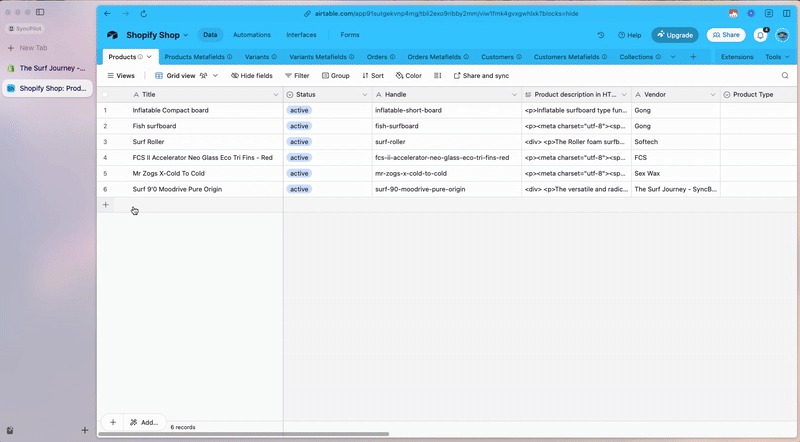Image resolution: width=800 pixels, height=442 pixels.
Task: Expand the Grid view options chevron
Action: pyautogui.click(x=215, y=76)
